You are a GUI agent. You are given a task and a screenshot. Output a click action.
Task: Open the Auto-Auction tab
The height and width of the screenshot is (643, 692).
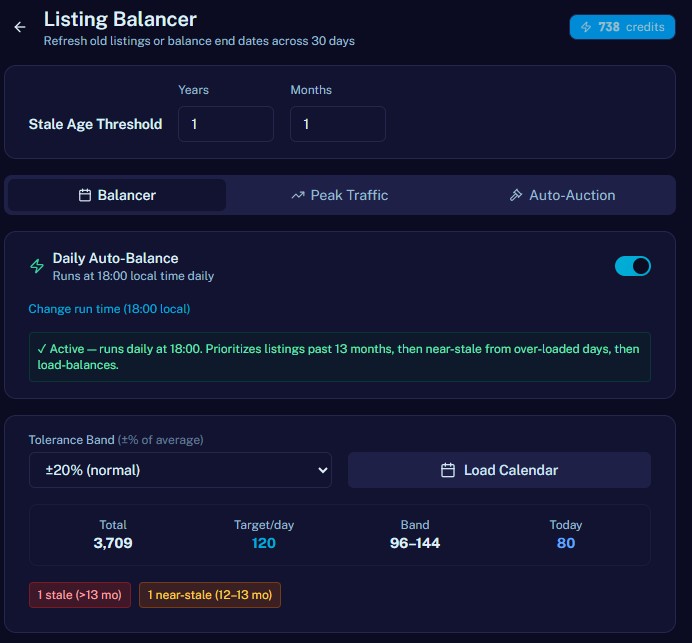click(x=562, y=195)
